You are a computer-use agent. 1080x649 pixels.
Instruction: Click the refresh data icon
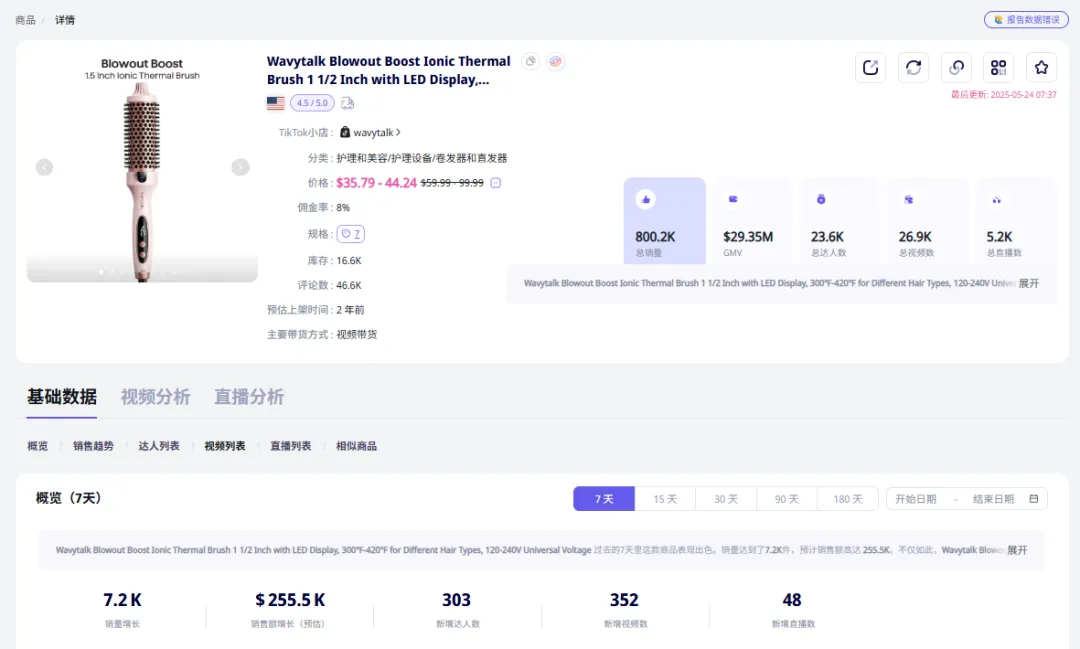(913, 68)
